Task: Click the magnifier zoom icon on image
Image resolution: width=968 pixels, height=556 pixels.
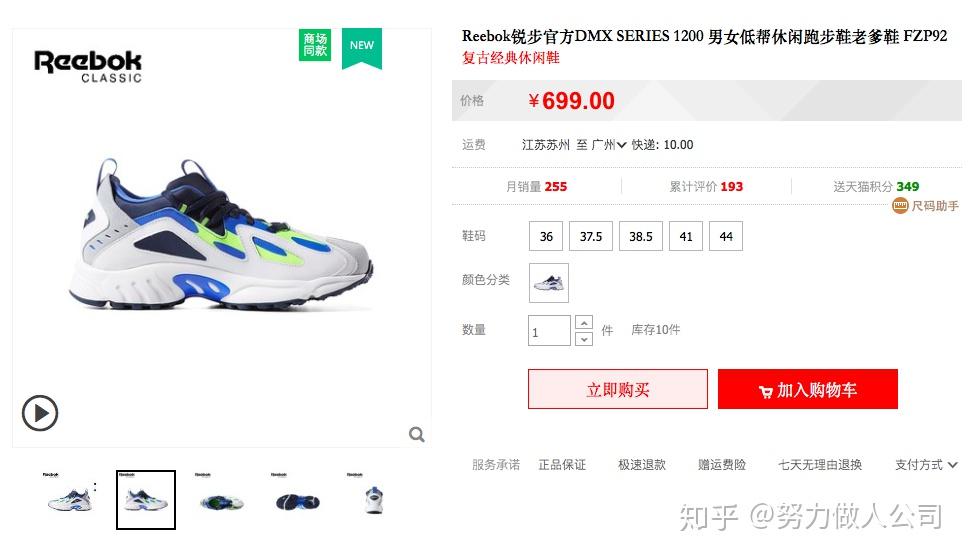Action: 417,434
